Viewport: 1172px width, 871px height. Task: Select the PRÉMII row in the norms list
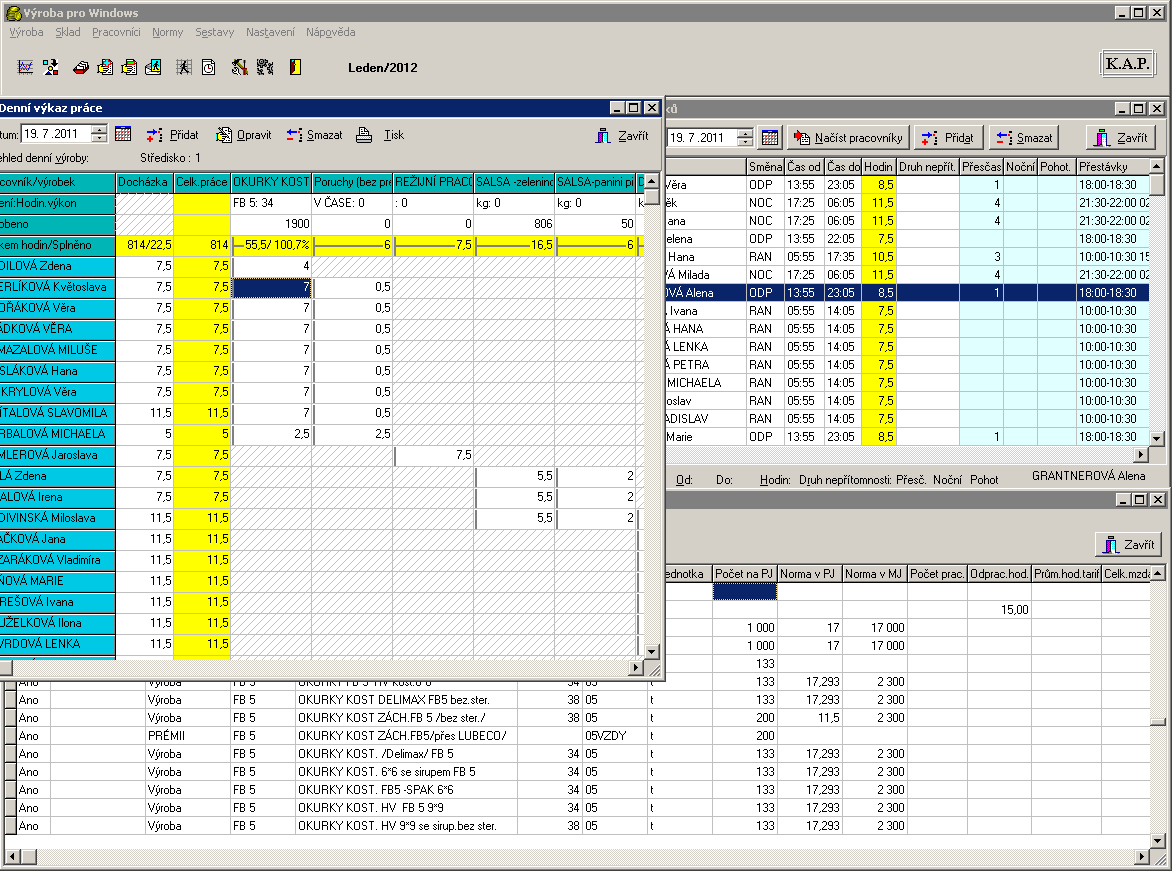pyautogui.click(x=576, y=736)
